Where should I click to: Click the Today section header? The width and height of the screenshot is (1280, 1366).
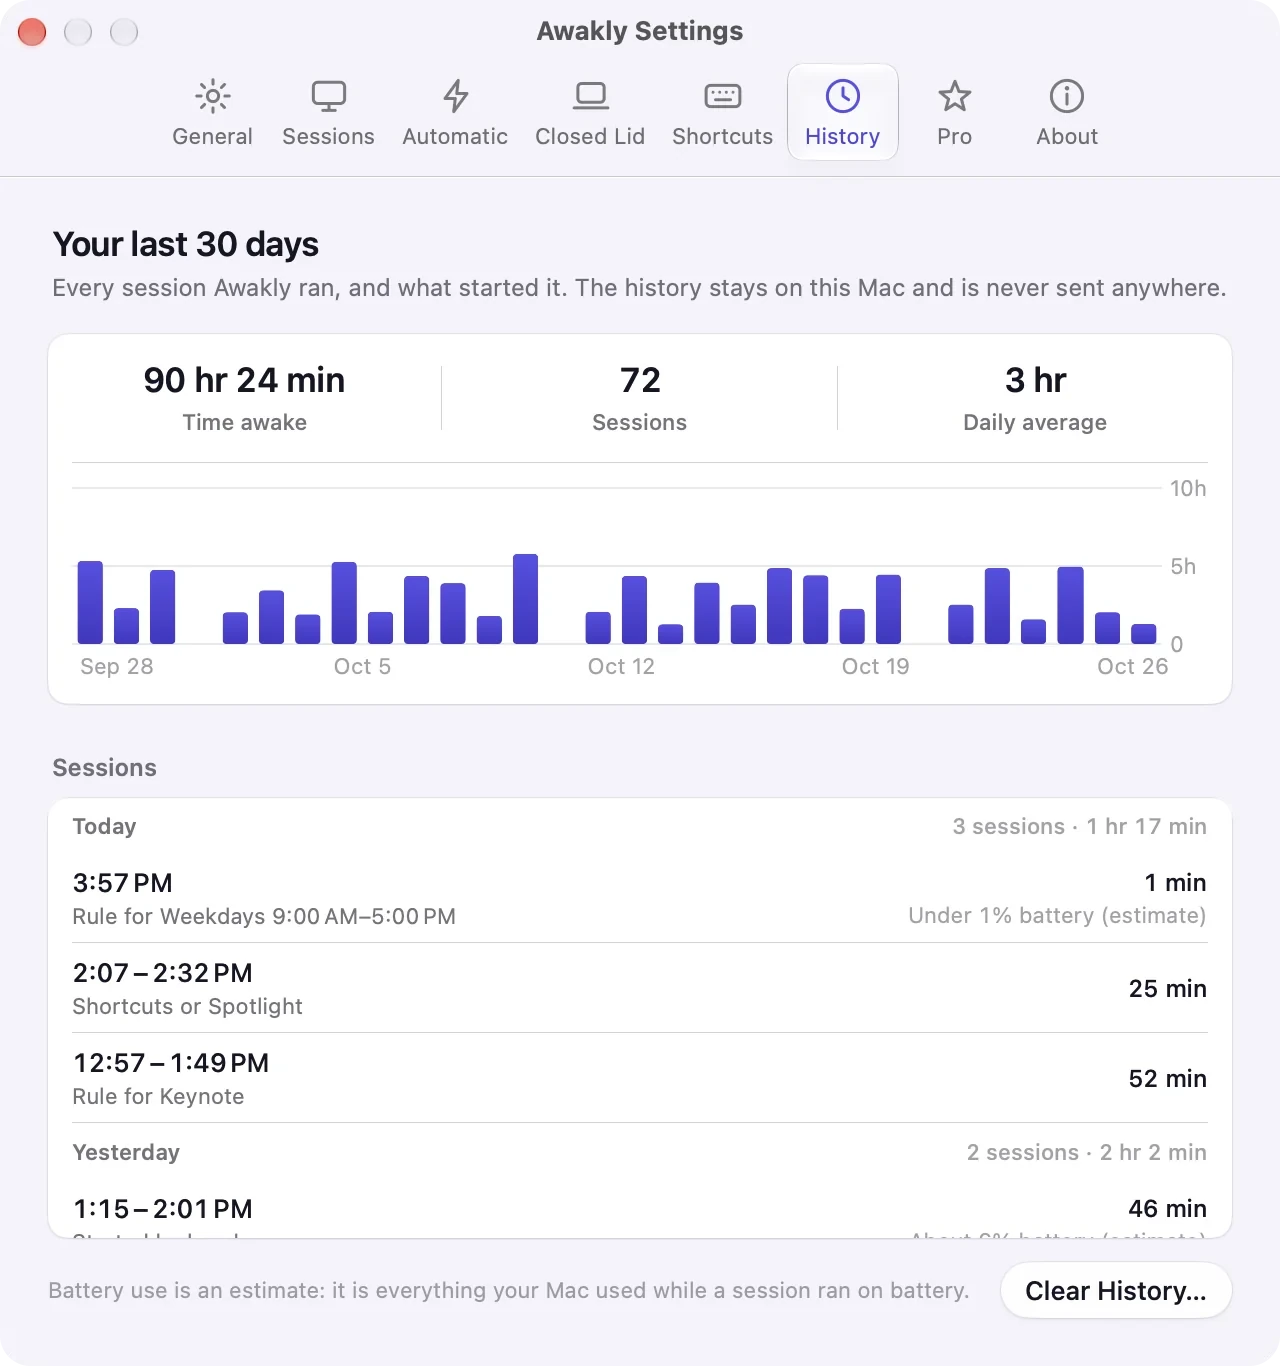point(104,826)
